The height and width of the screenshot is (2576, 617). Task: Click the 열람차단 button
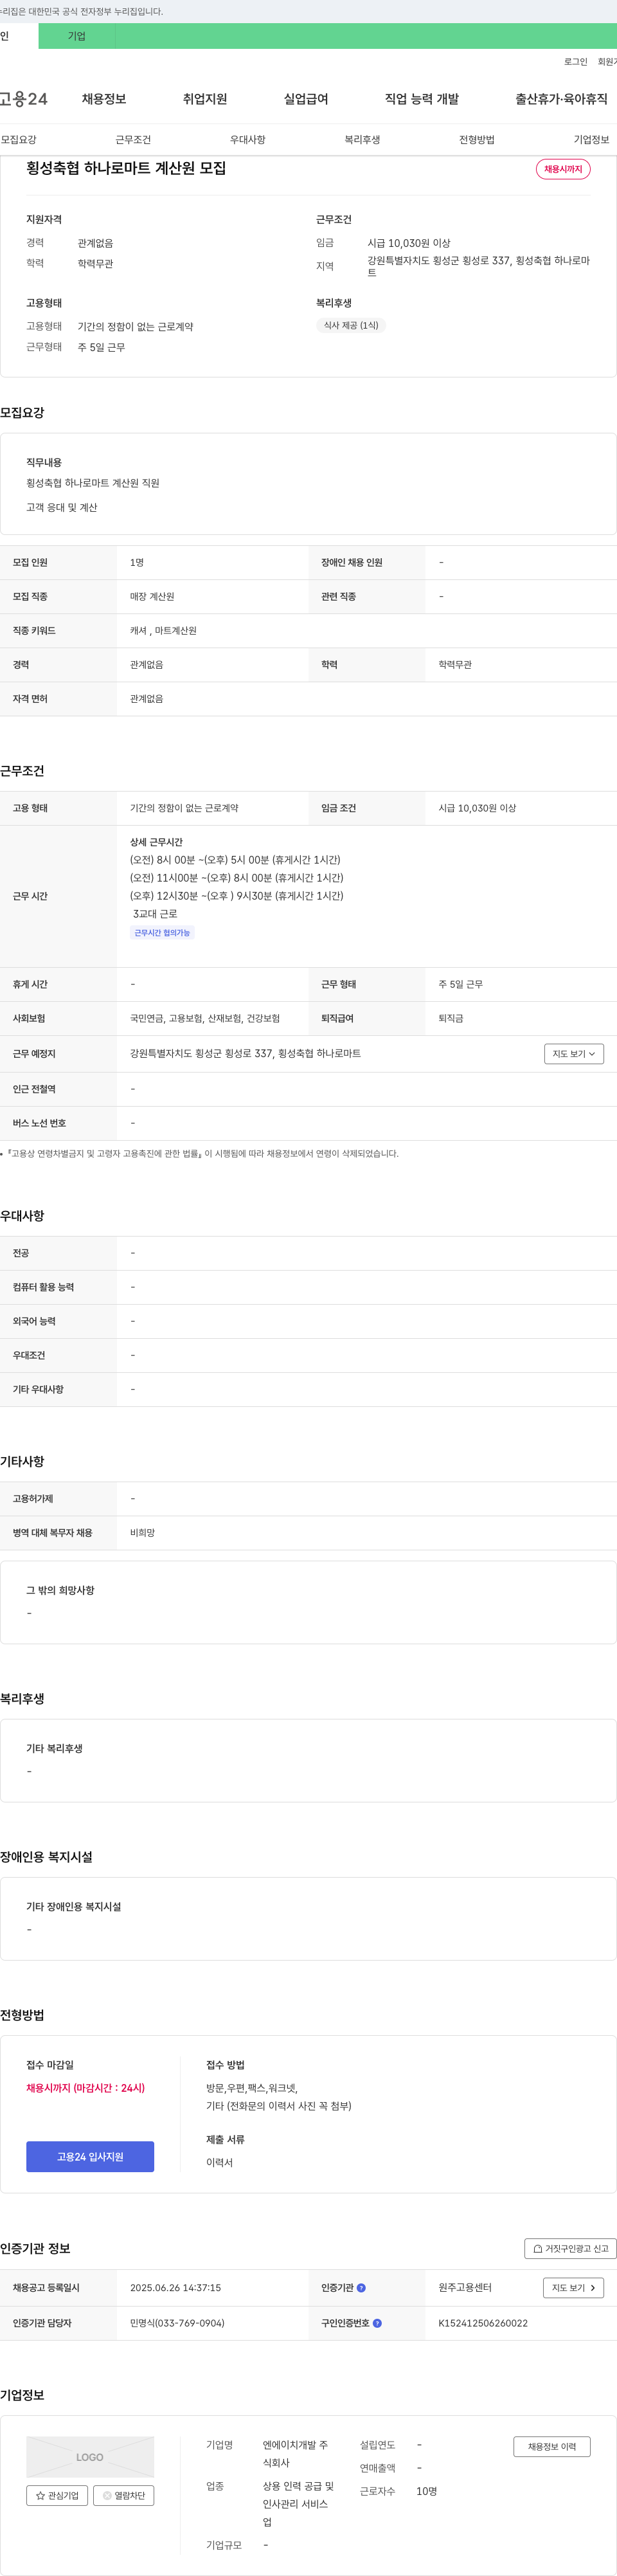123,2495
